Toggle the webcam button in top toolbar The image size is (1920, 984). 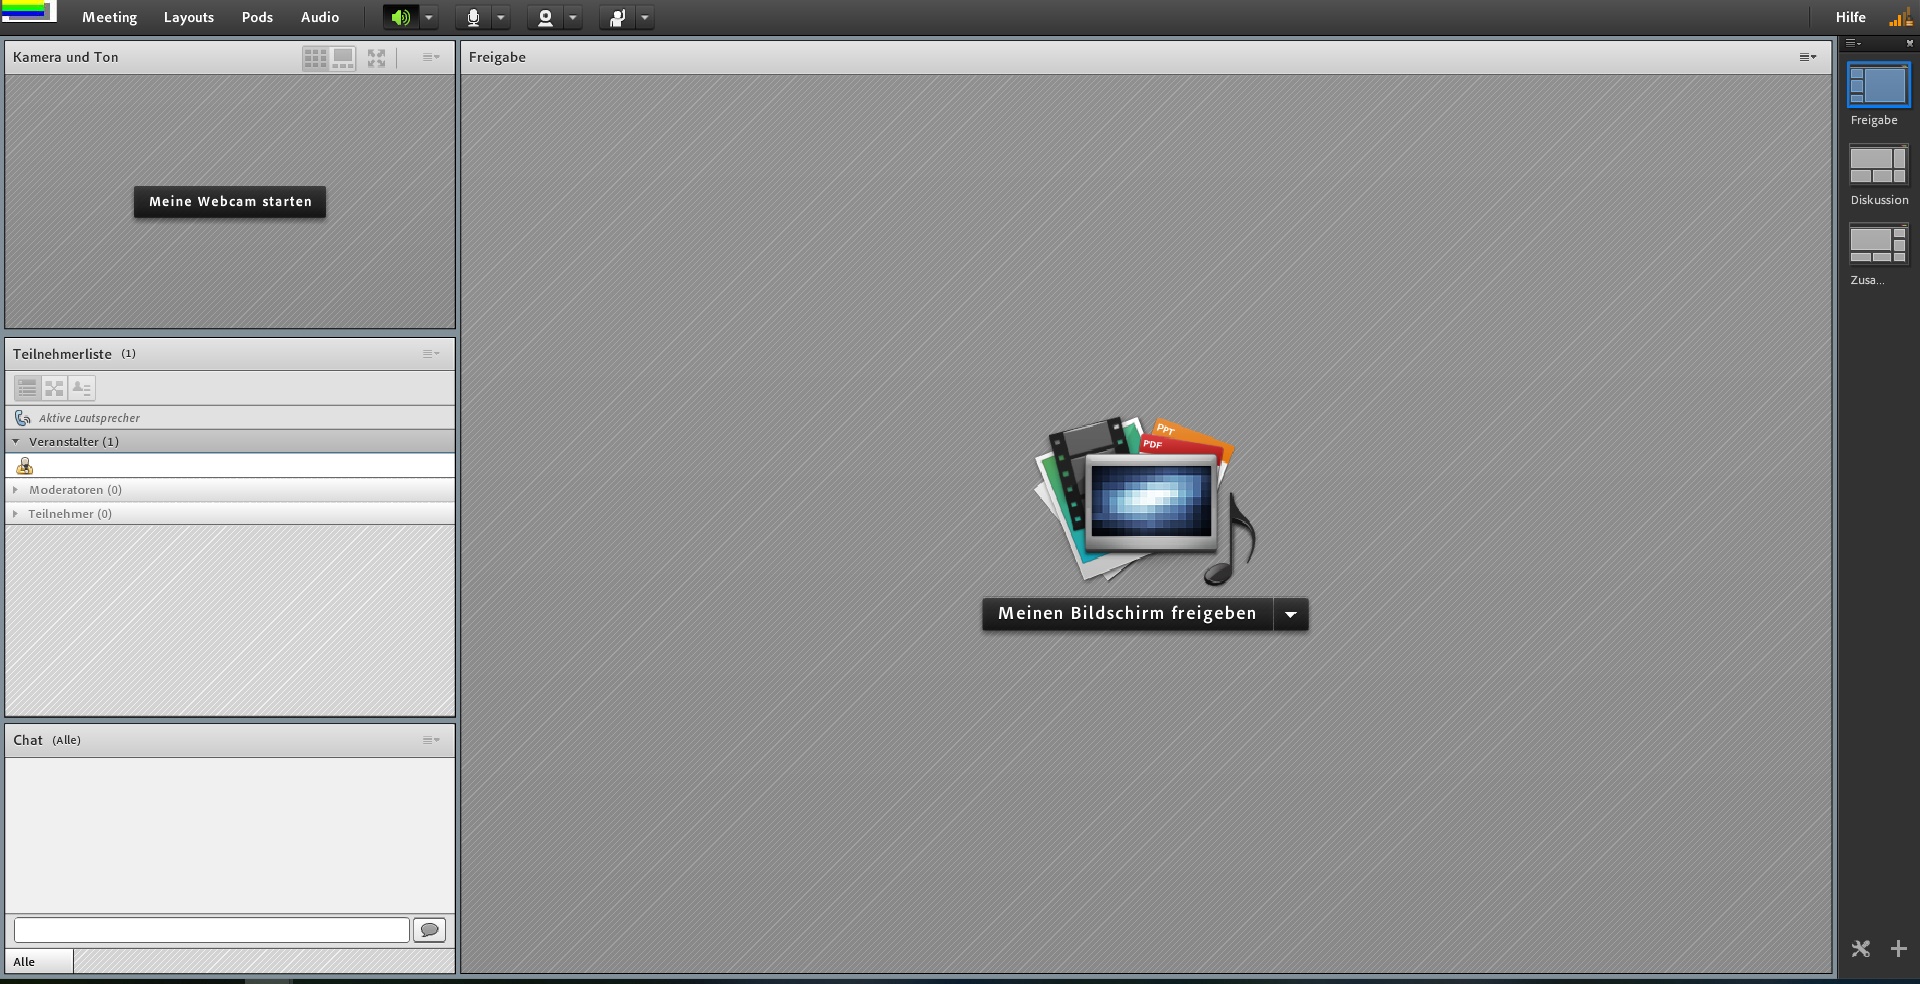tap(545, 17)
